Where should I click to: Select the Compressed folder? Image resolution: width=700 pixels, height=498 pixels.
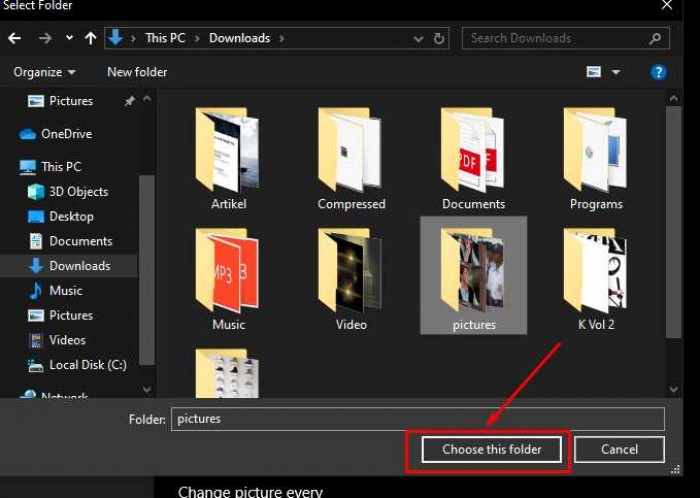(x=351, y=158)
